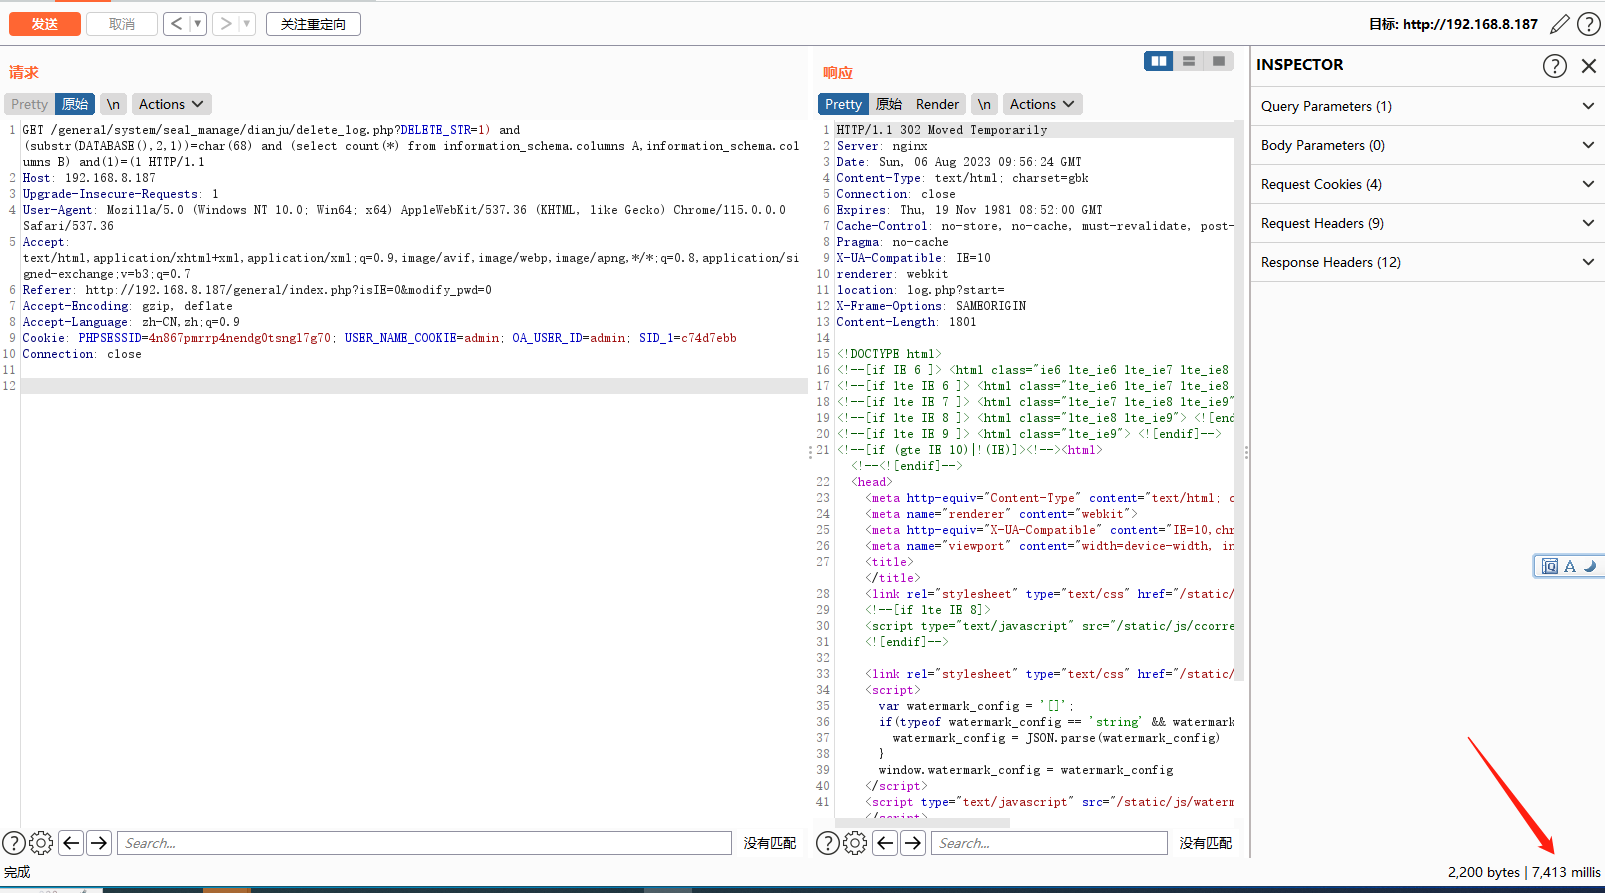Switch response view to 原始 tab

tap(889, 104)
